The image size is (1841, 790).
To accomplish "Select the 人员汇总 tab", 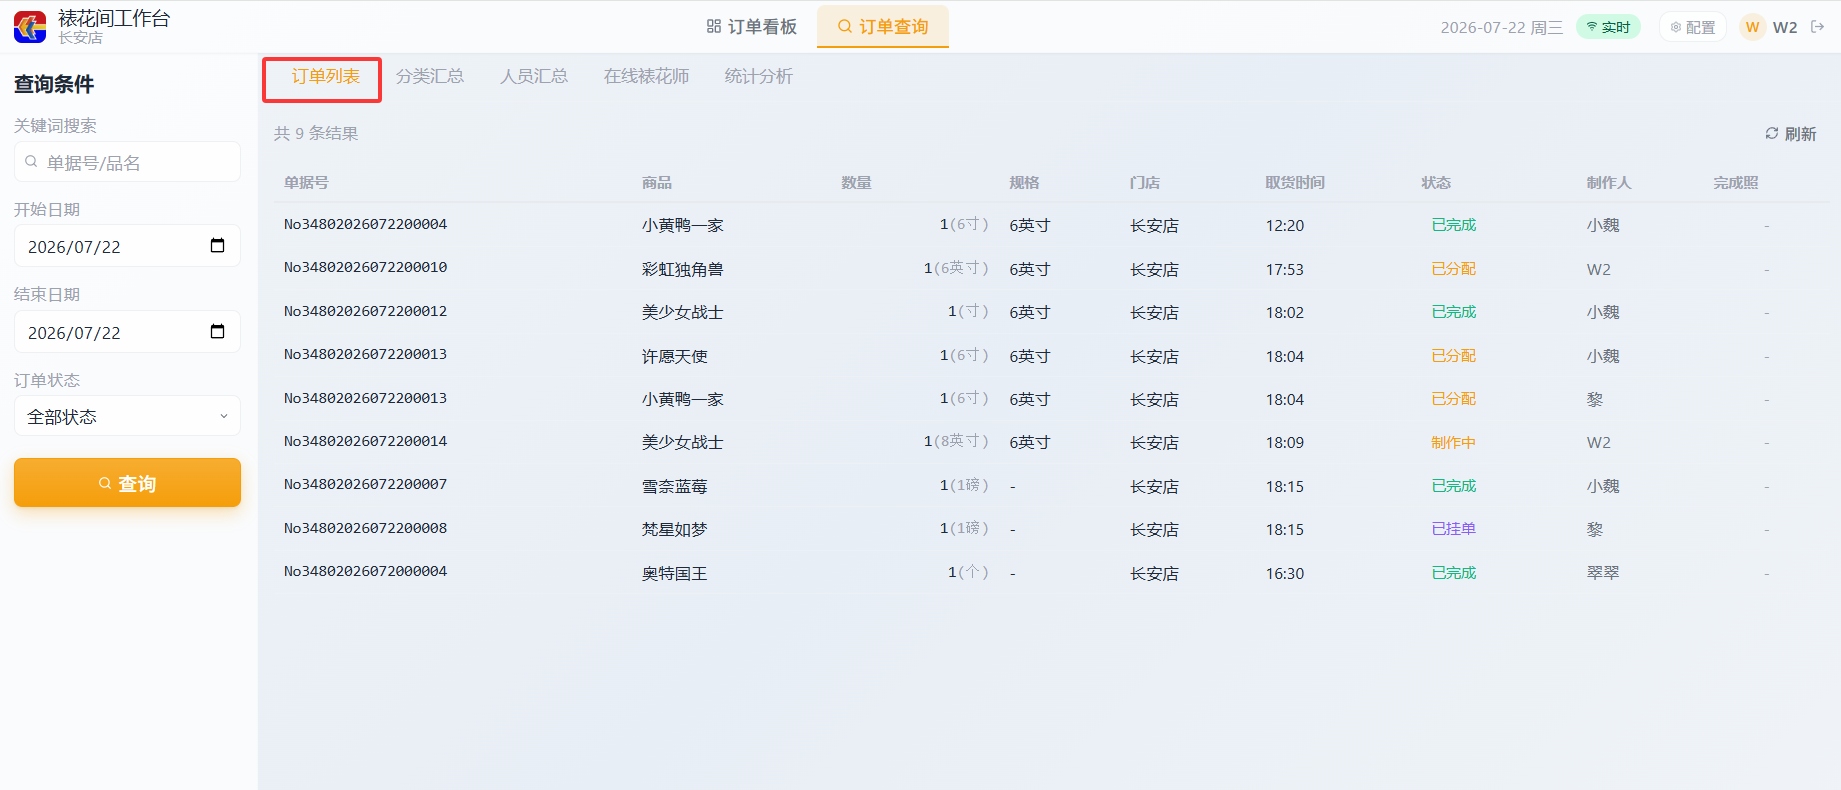I will [x=534, y=77].
